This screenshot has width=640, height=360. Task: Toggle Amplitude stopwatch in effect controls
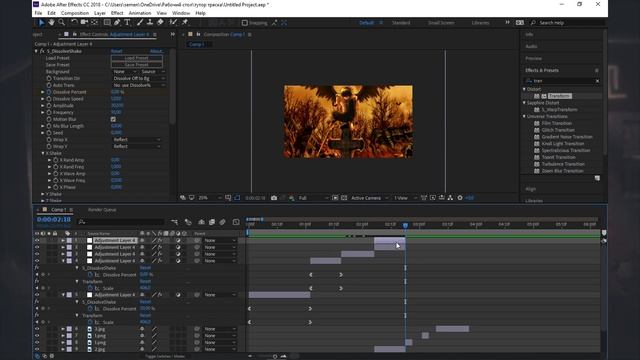coord(49,105)
